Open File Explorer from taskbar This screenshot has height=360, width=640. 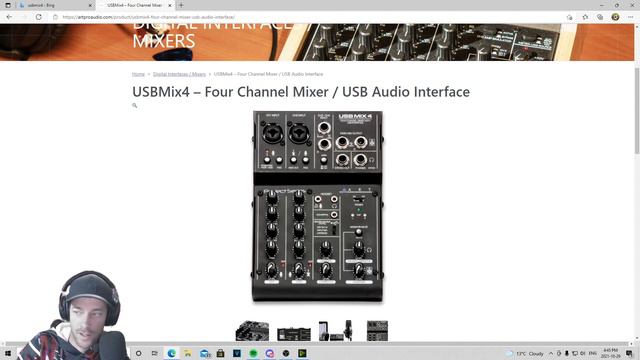[x=188, y=353]
